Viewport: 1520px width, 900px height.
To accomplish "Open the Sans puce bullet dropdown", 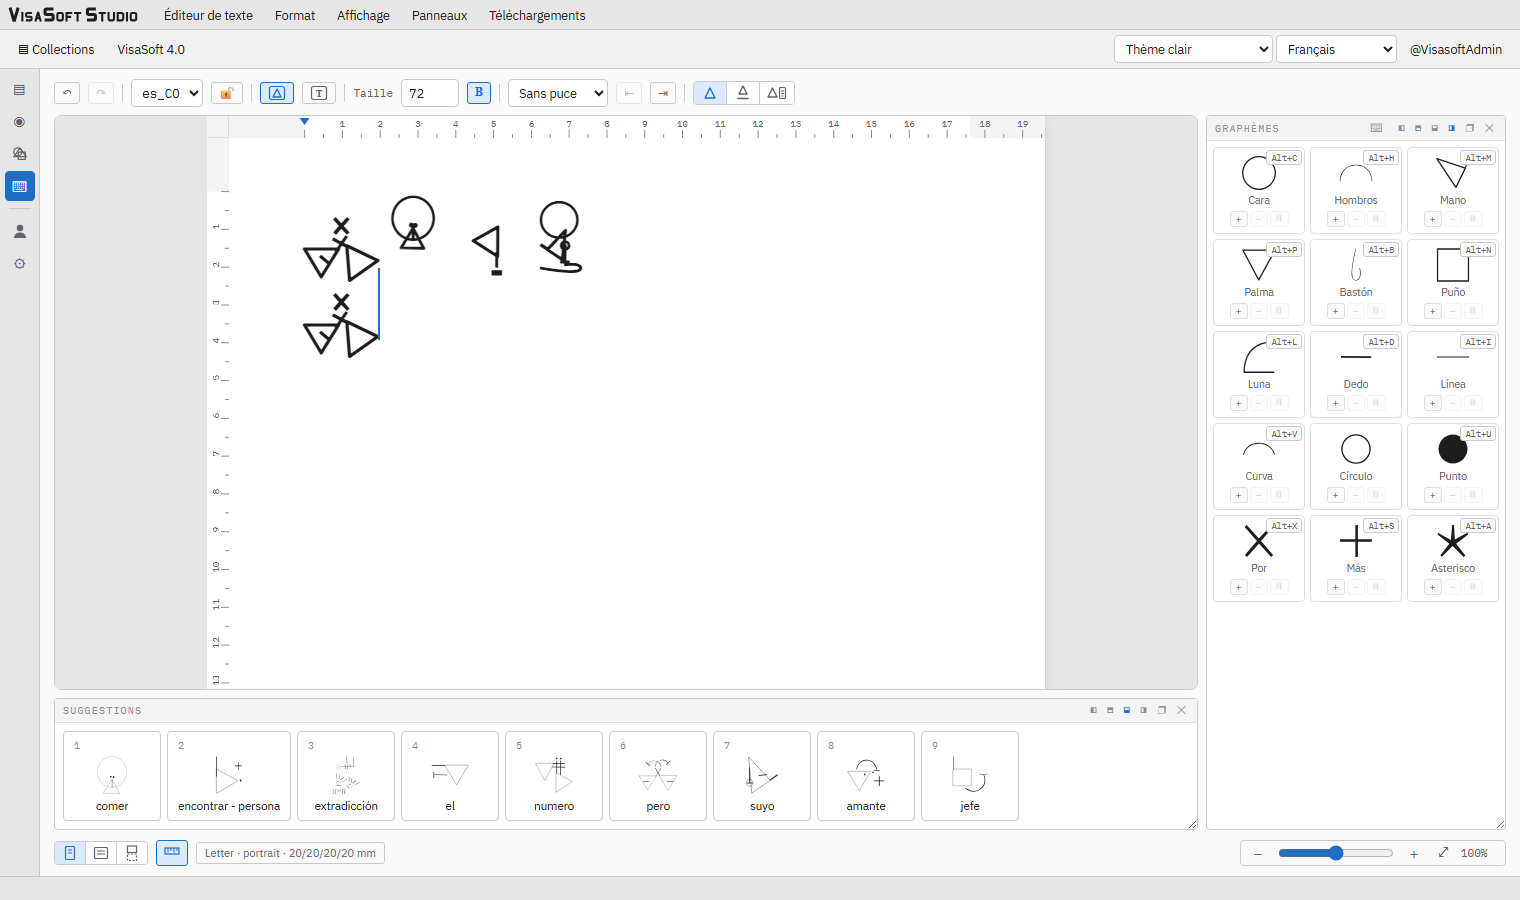I will [x=558, y=93].
